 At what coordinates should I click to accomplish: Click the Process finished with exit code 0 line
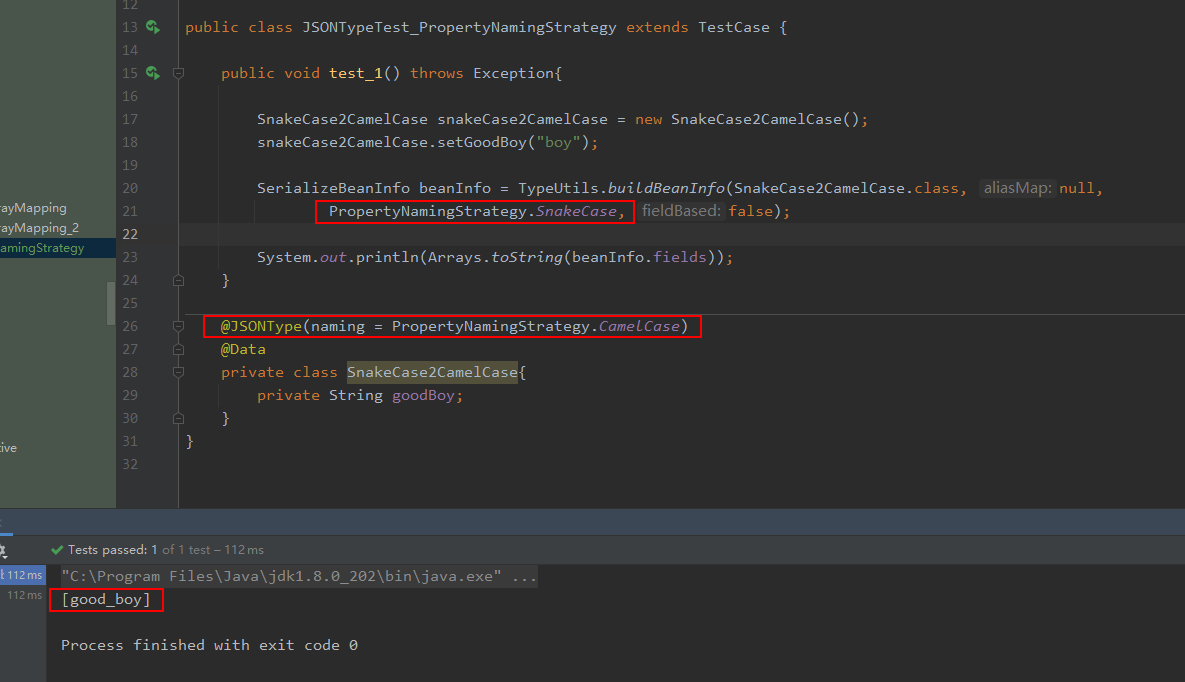pos(209,645)
